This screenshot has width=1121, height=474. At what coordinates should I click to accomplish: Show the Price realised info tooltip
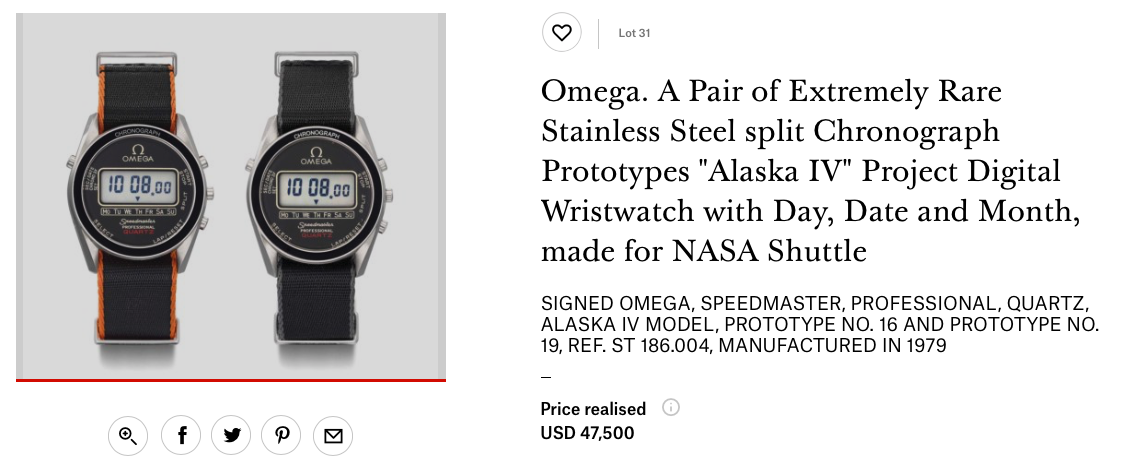click(671, 408)
